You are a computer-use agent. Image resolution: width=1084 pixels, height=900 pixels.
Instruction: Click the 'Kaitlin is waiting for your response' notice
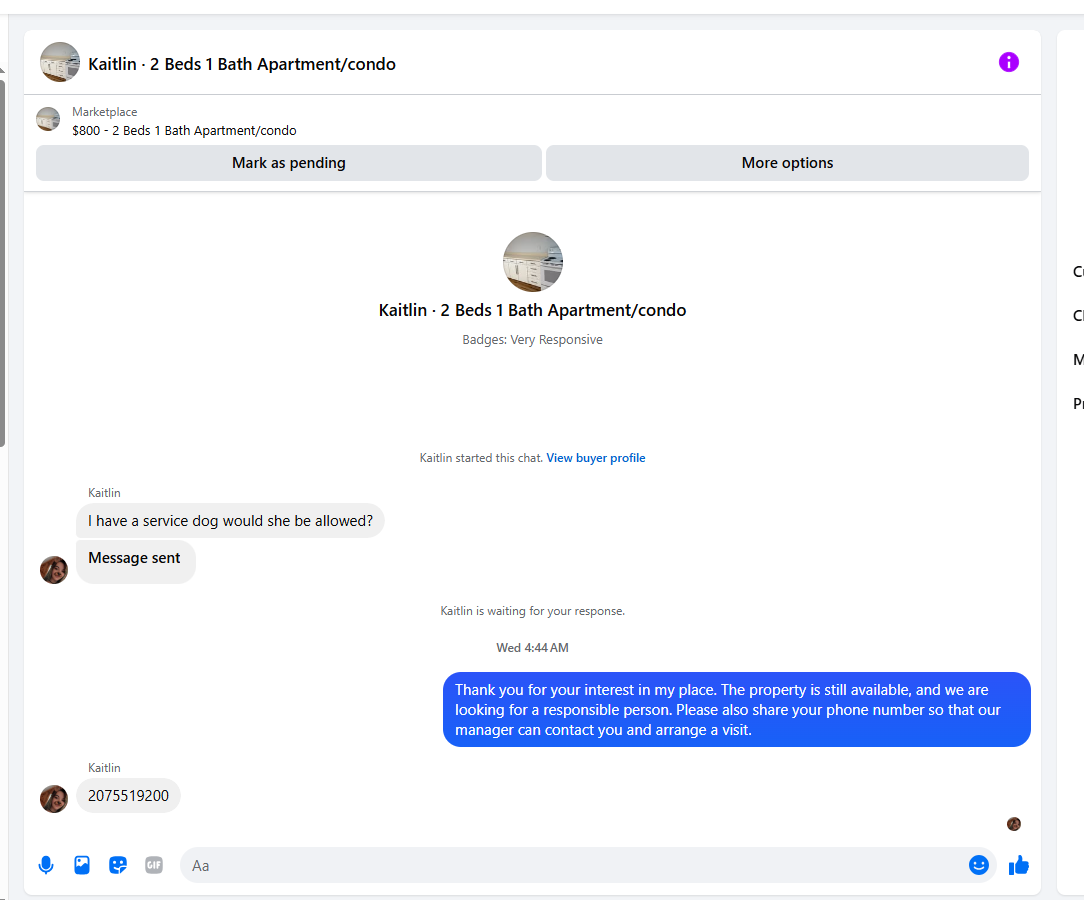[x=532, y=611]
